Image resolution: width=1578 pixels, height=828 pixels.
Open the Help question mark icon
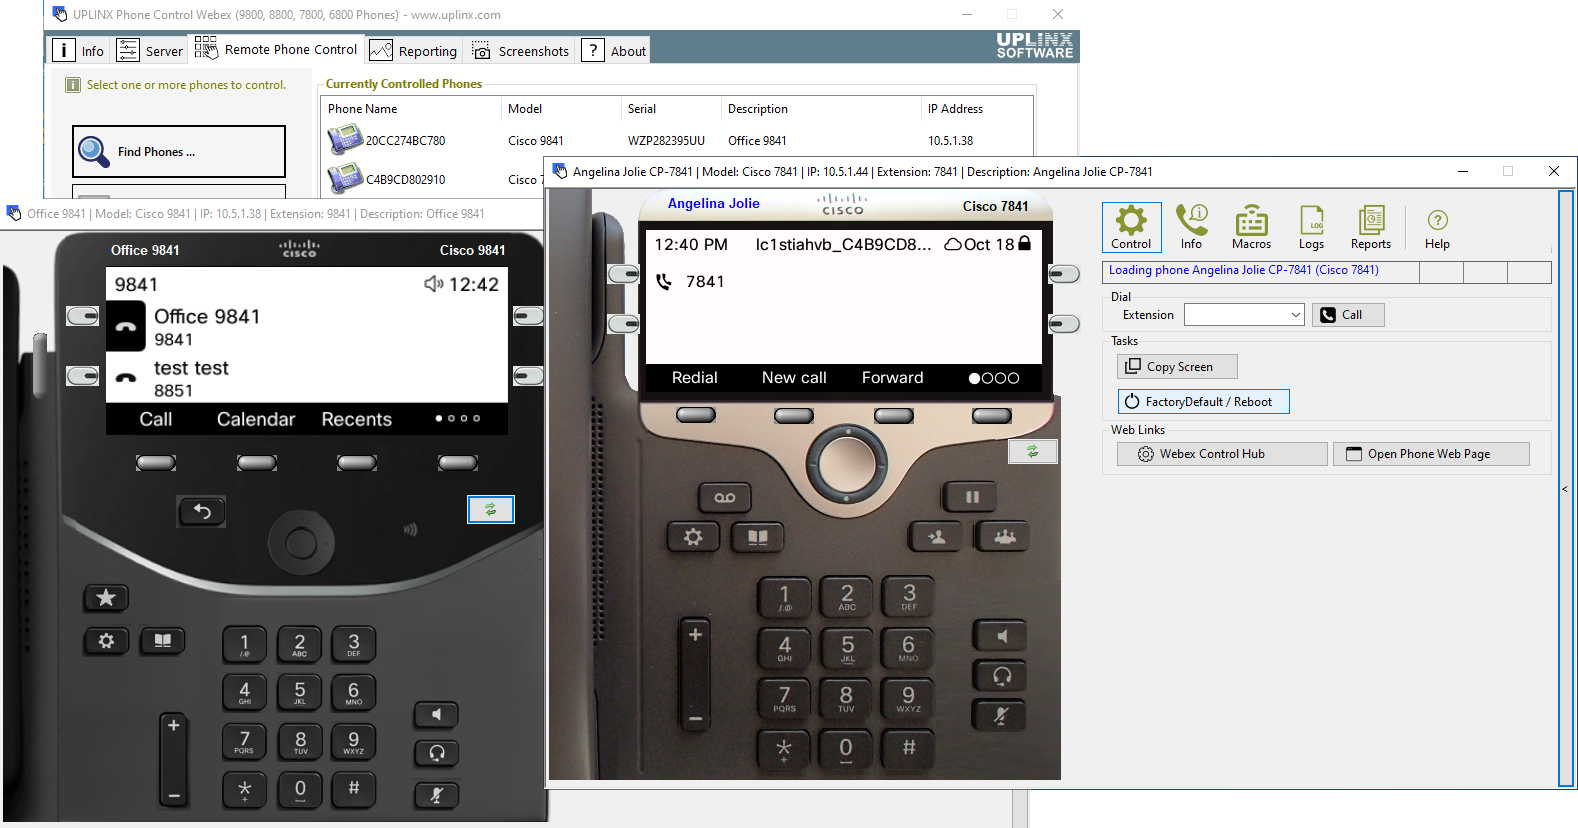pos(1437,229)
